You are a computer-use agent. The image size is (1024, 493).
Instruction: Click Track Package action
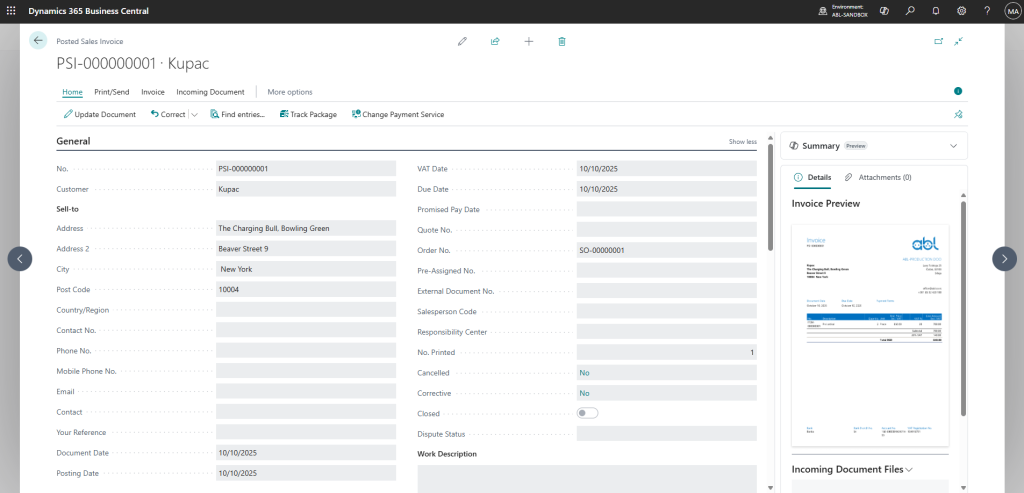pyautogui.click(x=308, y=114)
